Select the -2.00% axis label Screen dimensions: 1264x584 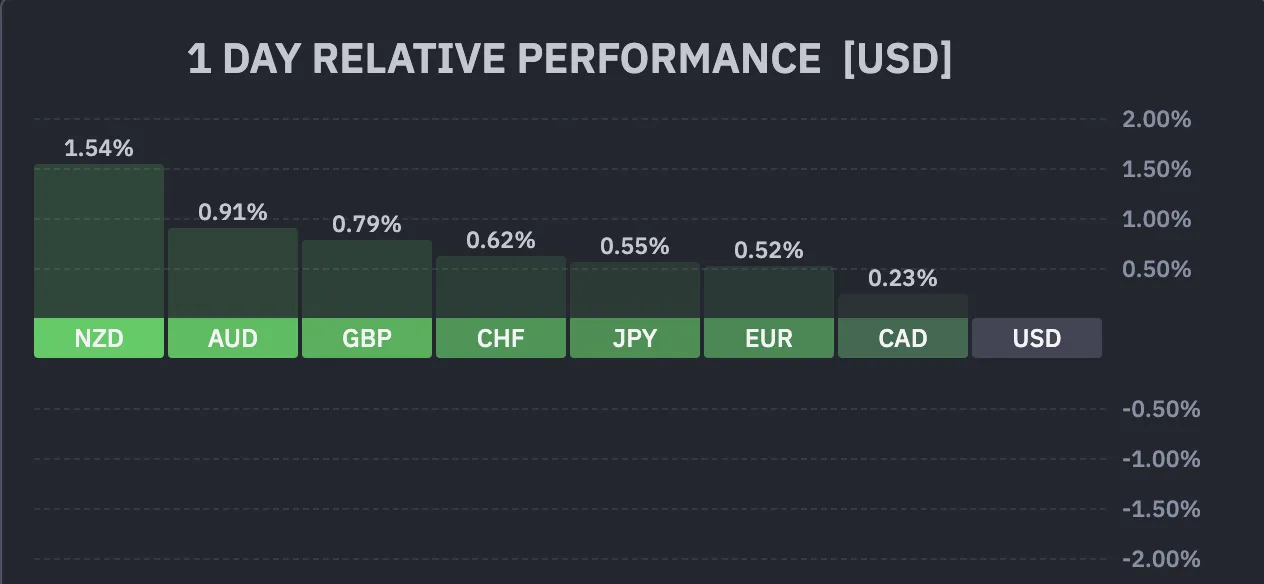pos(1160,559)
